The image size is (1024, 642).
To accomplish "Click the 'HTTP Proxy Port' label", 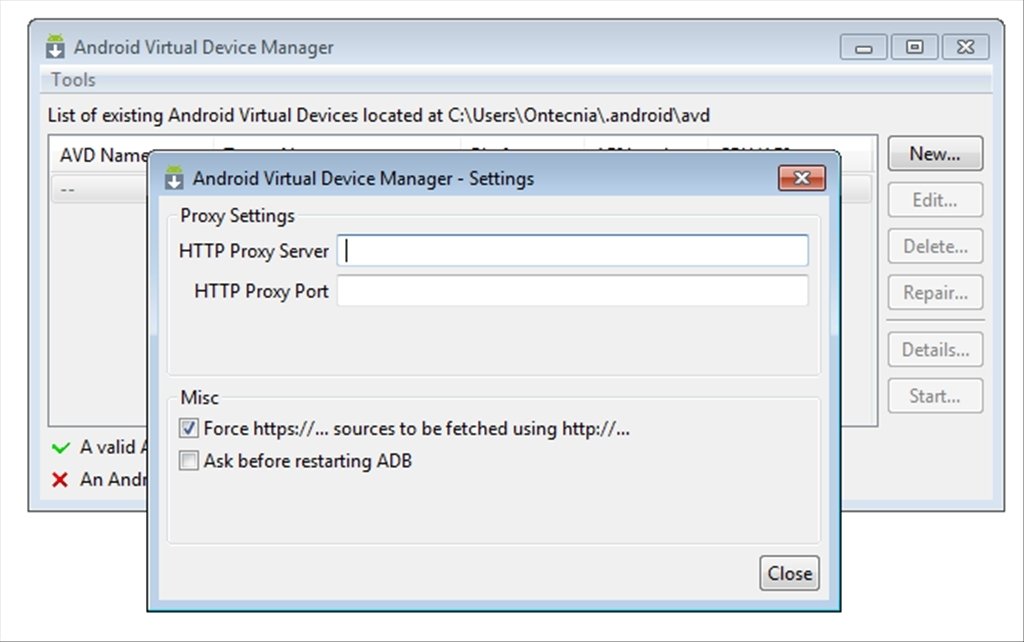I will coord(261,291).
